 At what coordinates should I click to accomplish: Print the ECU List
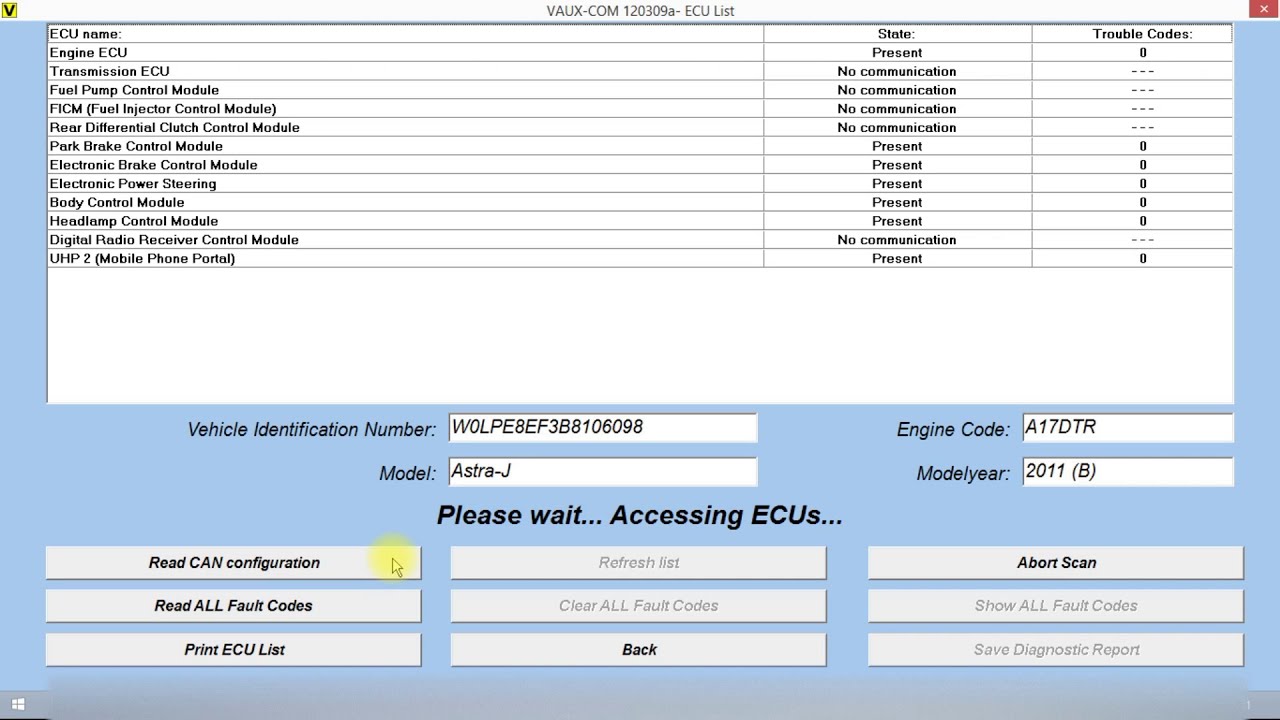234,650
